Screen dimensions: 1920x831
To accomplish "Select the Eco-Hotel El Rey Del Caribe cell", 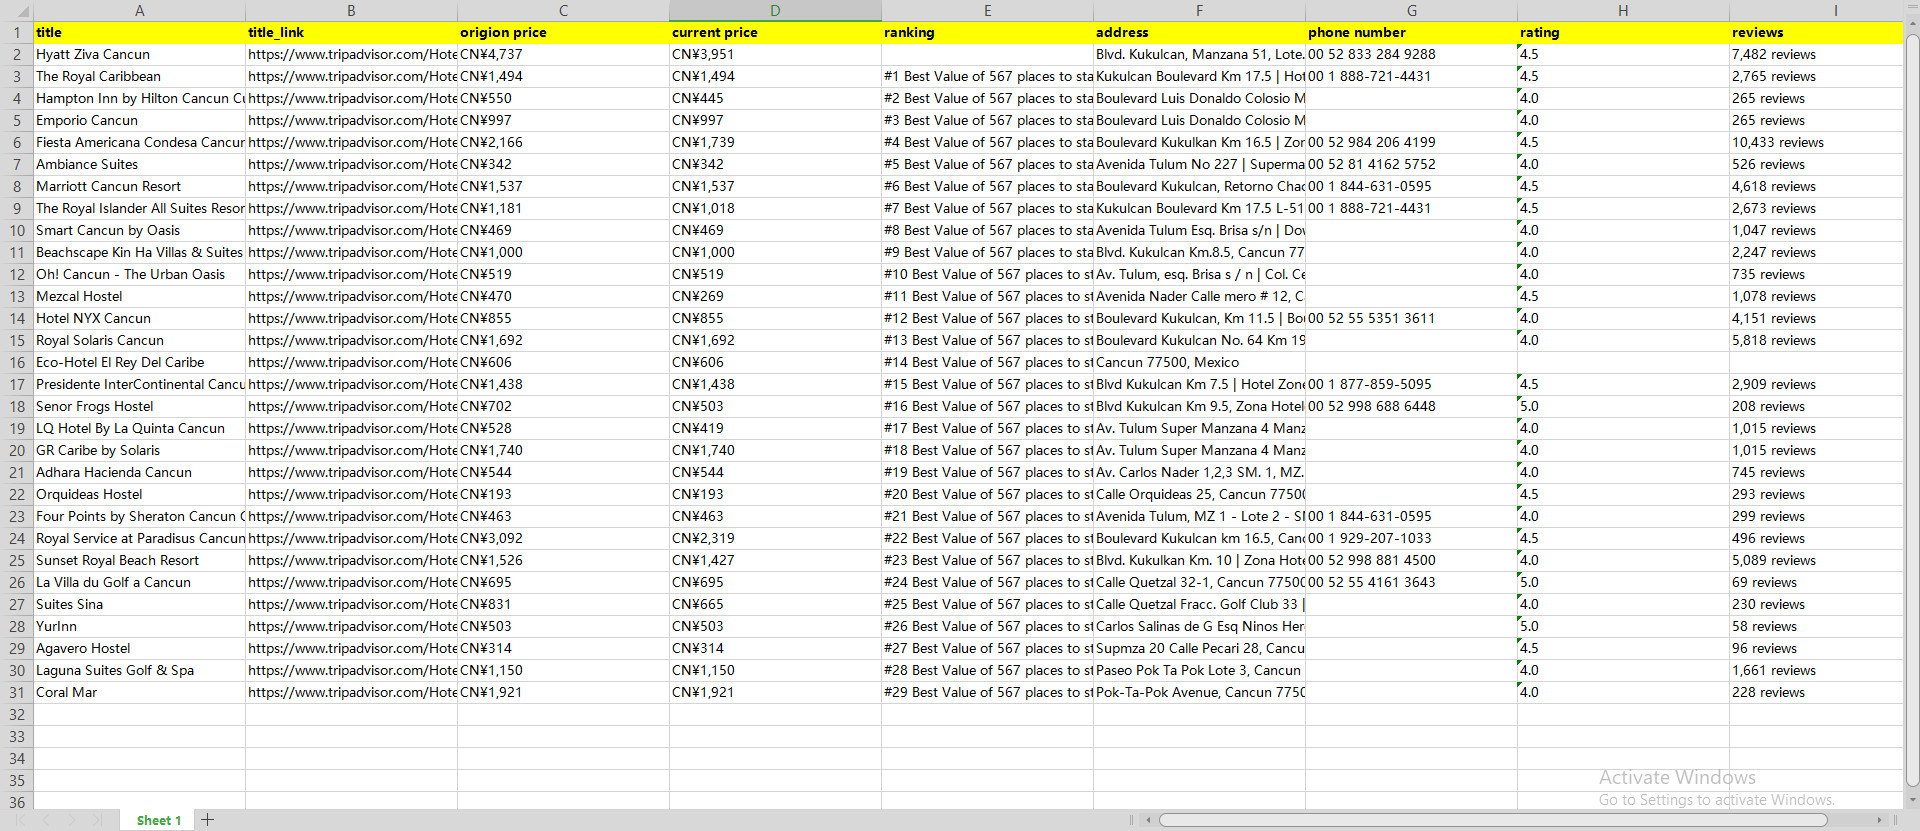I will click(x=140, y=363).
